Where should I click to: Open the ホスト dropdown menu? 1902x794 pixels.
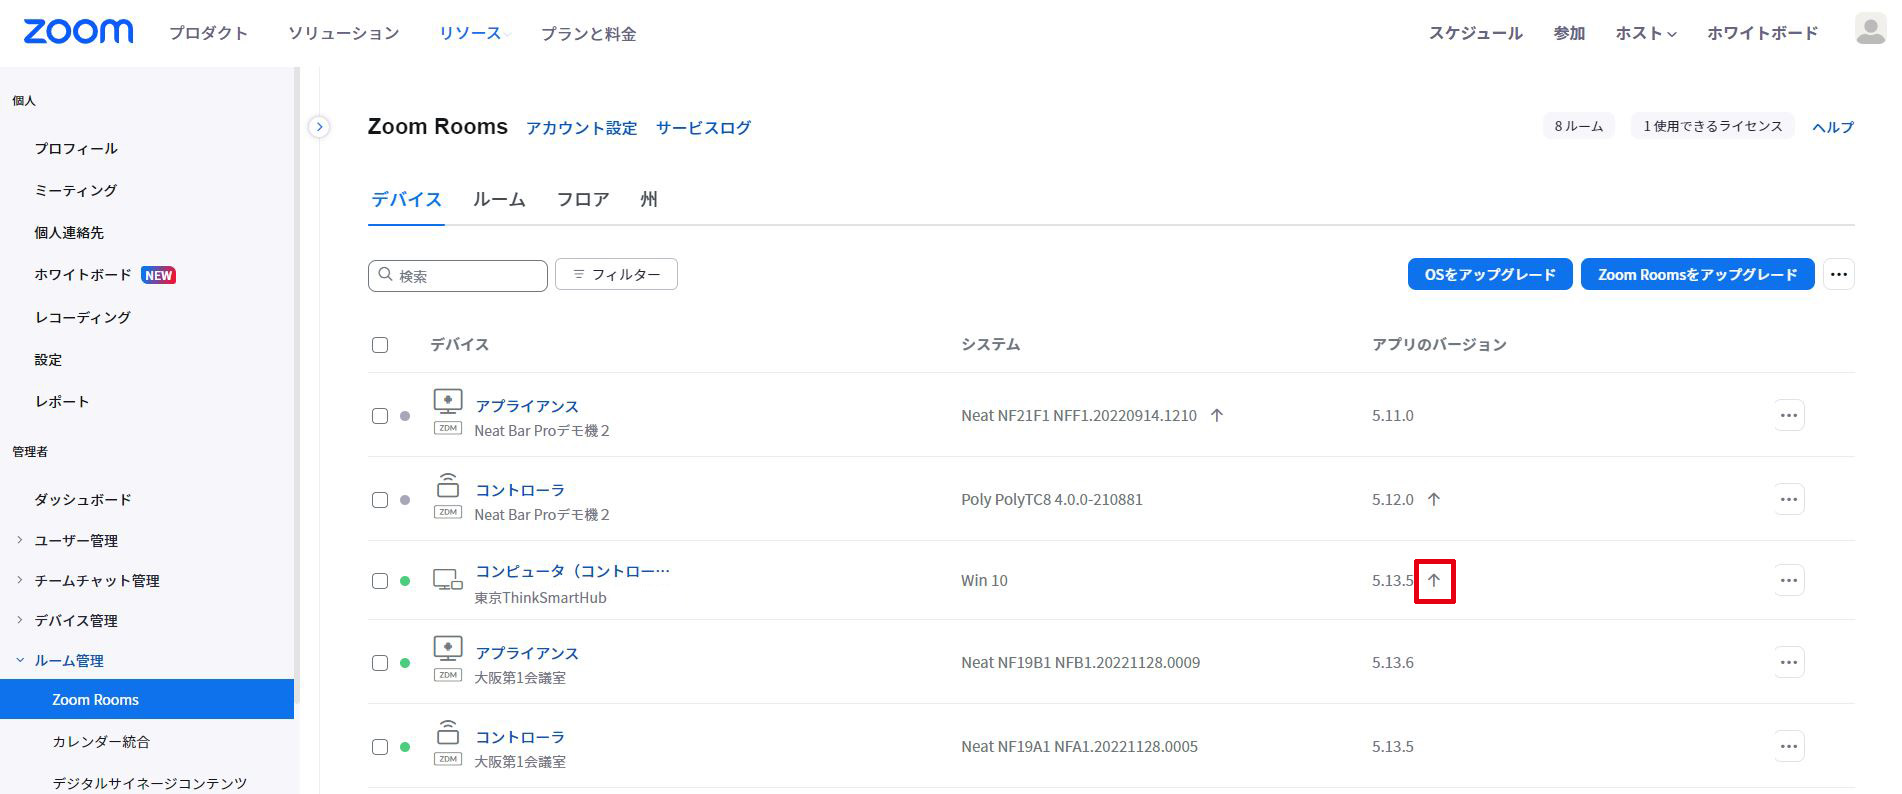click(x=1646, y=33)
